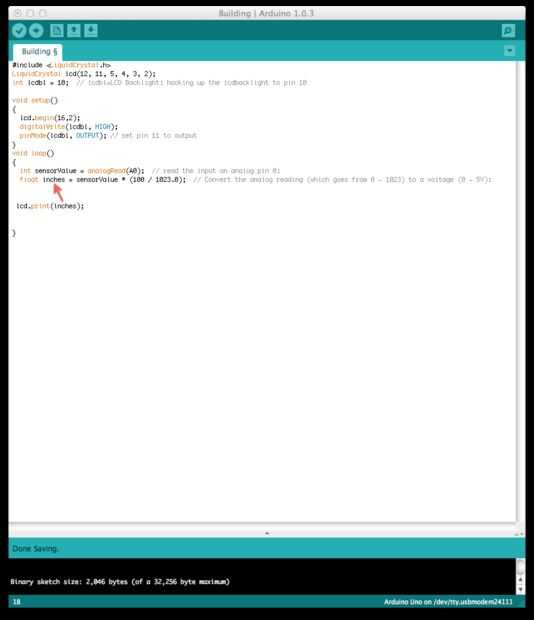Screen dimensions: 534x620
Task: Open the Serial Monitor magnifier icon
Action: [x=508, y=30]
